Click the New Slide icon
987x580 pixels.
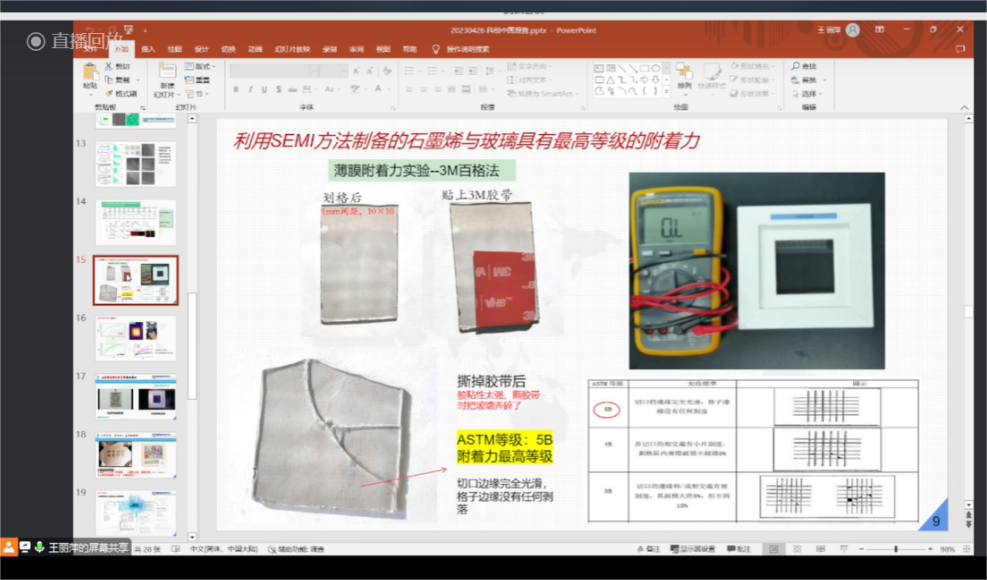click(166, 73)
